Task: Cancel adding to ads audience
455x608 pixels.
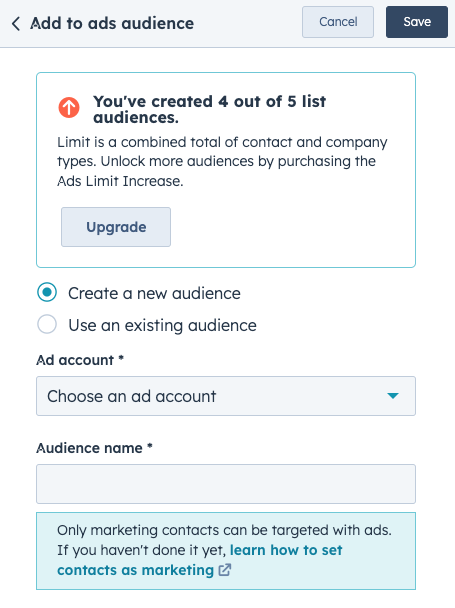Action: click(338, 22)
